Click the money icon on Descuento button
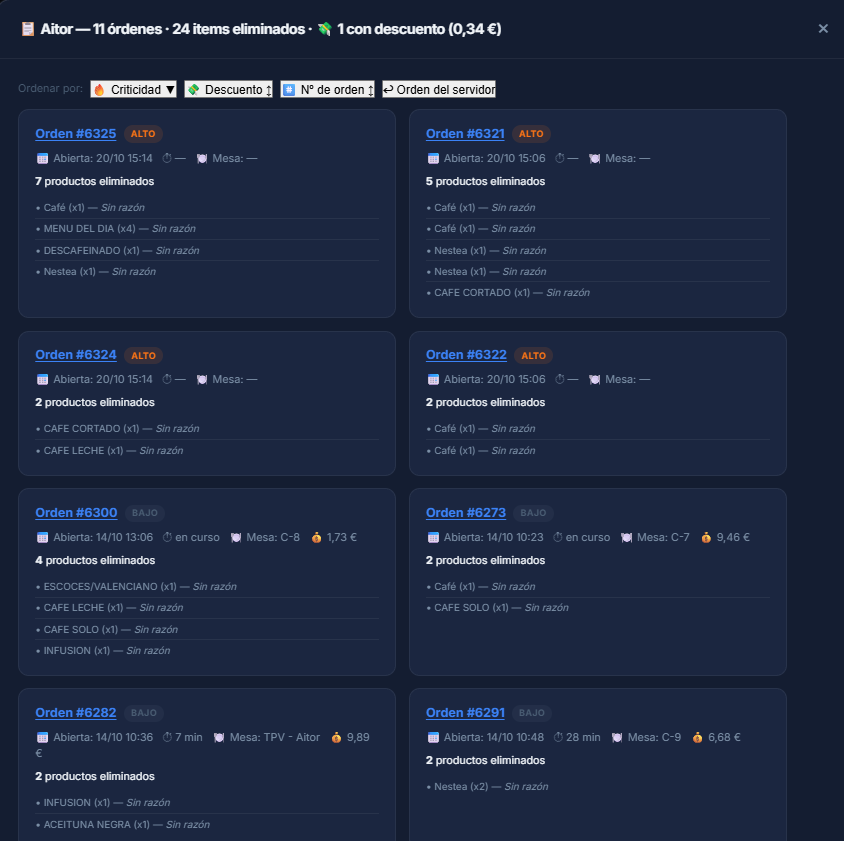 (193, 89)
